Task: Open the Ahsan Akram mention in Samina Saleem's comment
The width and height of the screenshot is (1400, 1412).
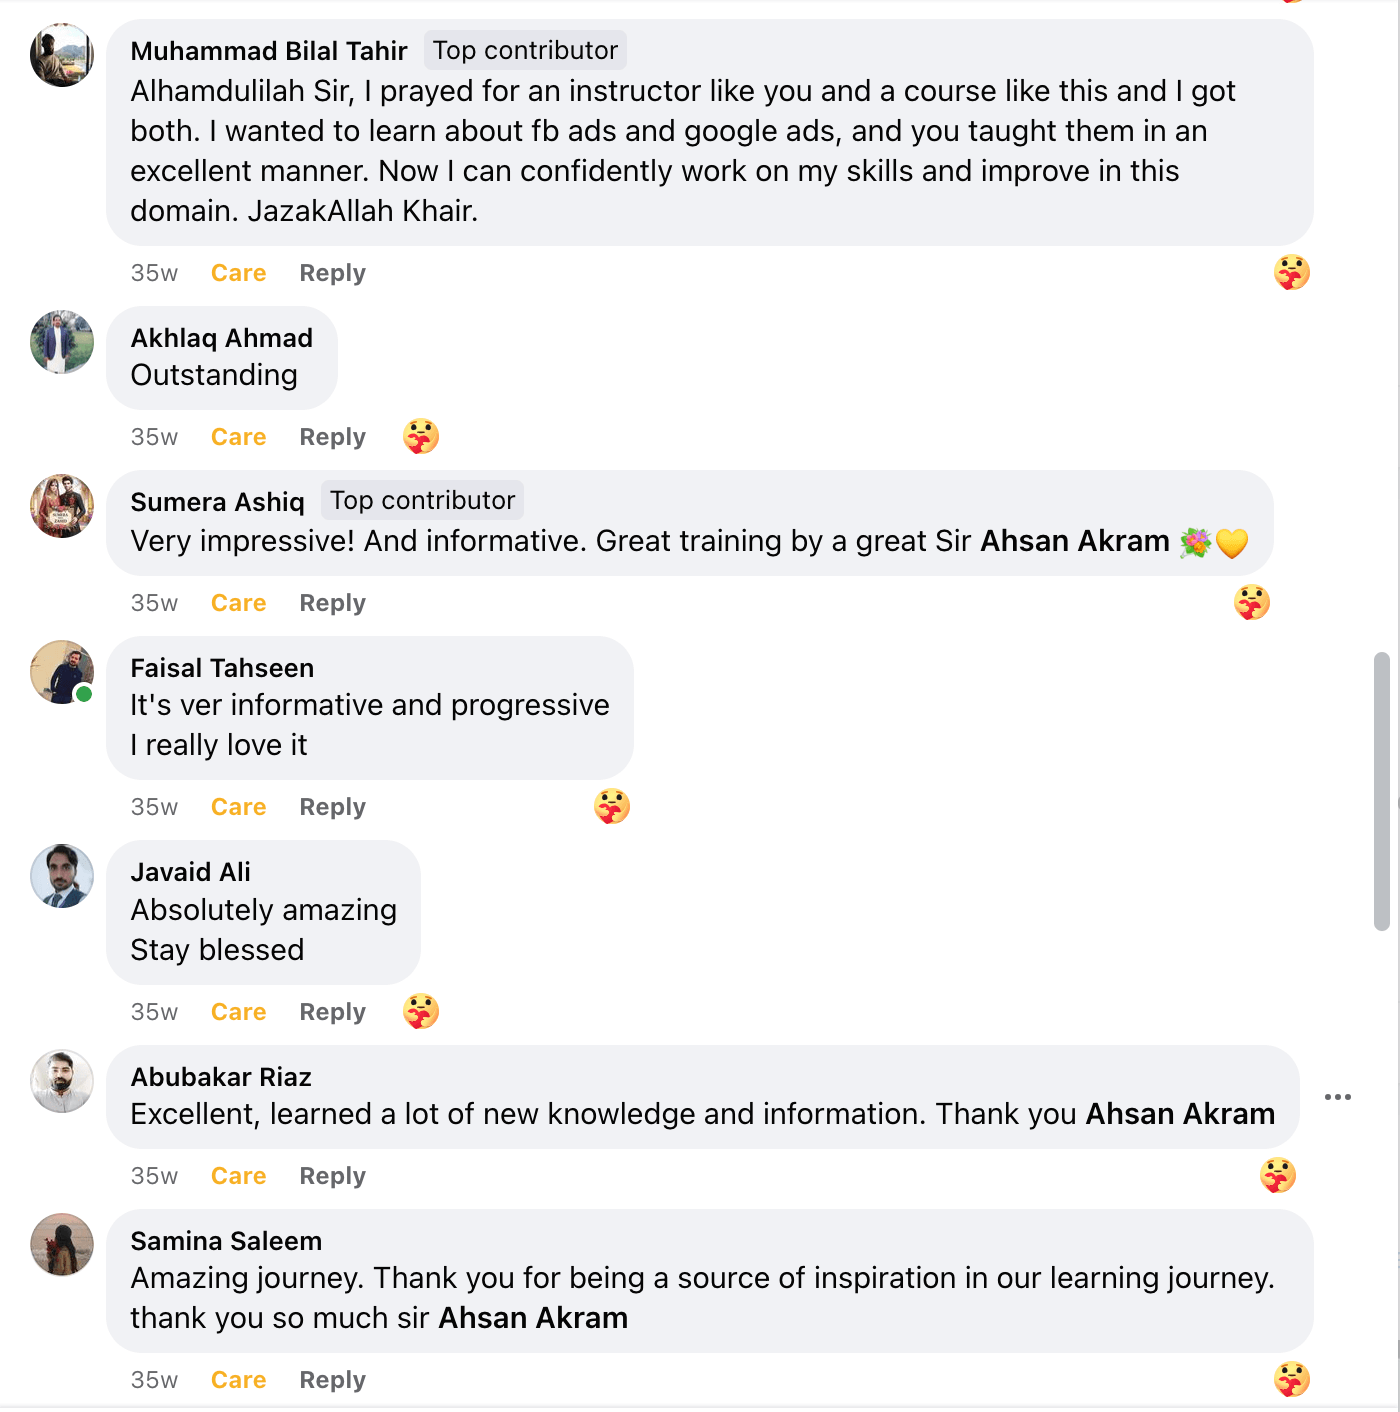Action: tap(531, 1317)
